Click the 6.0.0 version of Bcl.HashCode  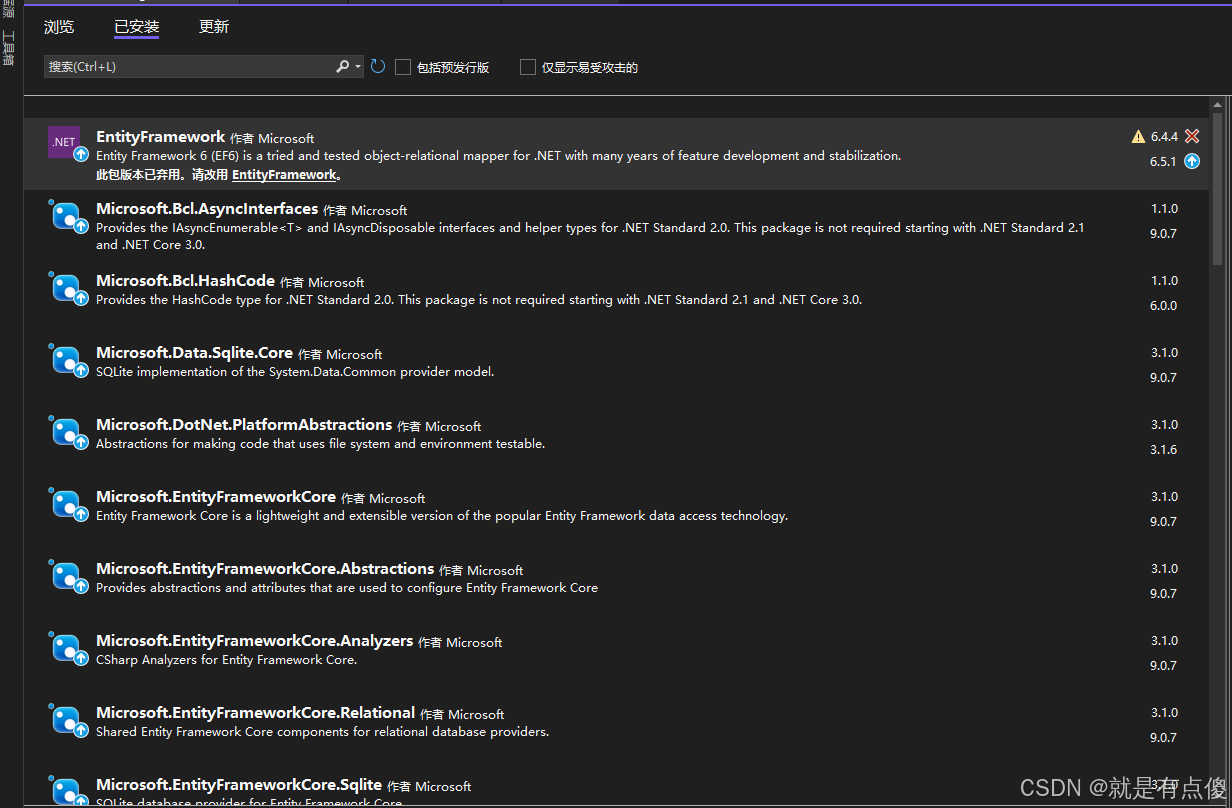pos(1163,306)
